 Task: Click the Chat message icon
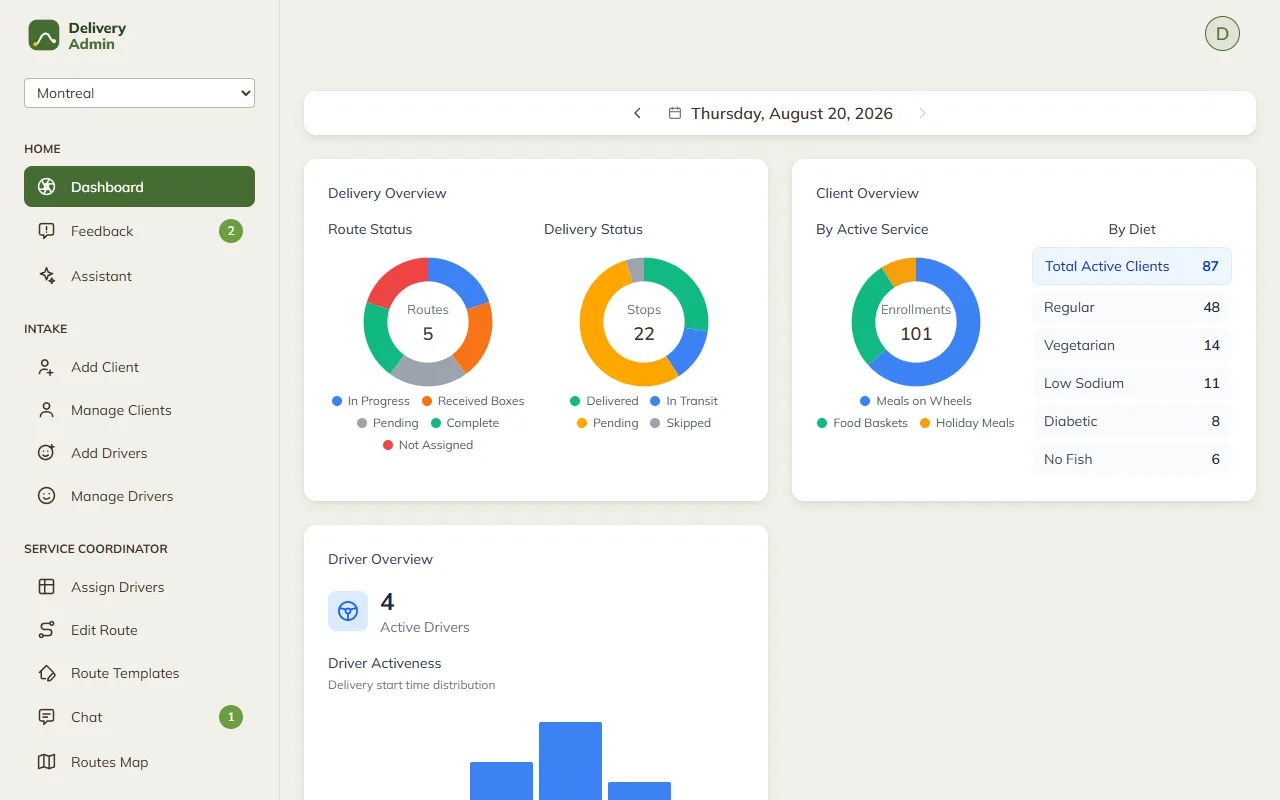[x=46, y=717]
